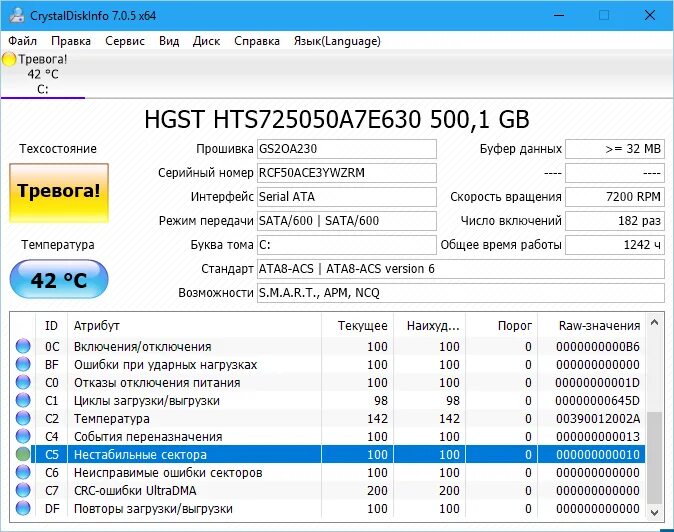Click the scroll up arrow of attribute list
The image size is (674, 532).
pos(654,322)
